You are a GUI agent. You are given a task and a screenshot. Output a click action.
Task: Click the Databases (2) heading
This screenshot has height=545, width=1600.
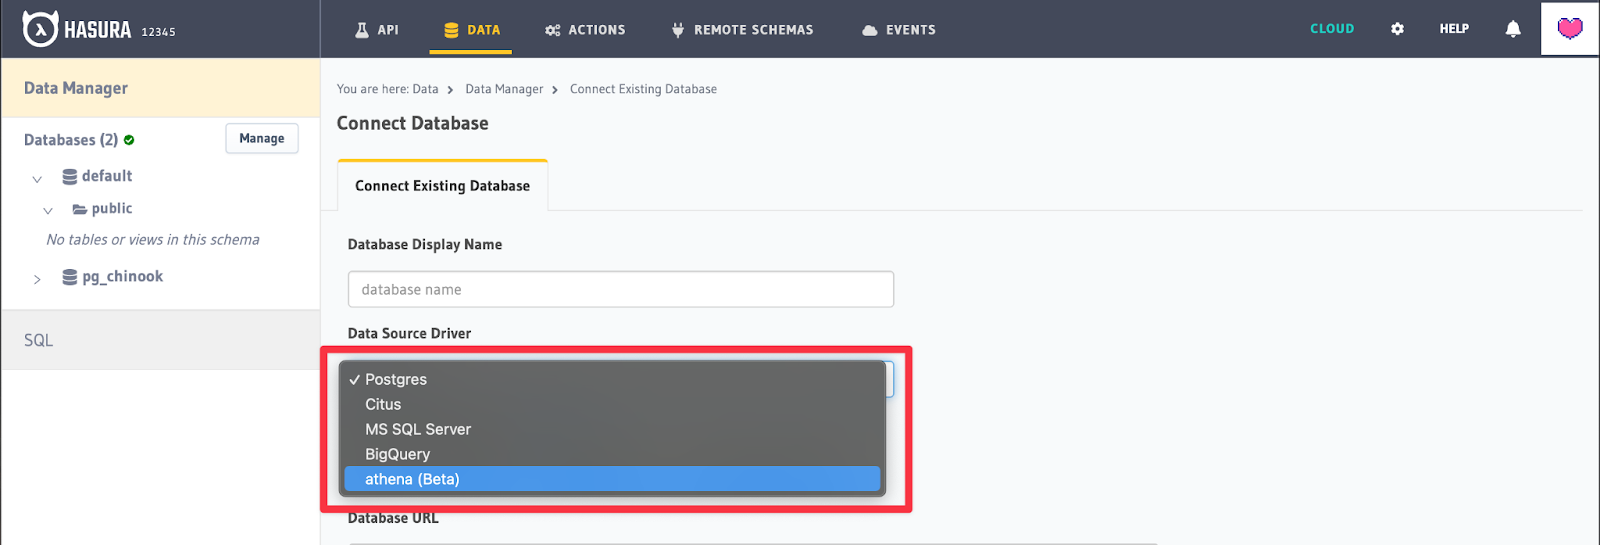coord(71,140)
